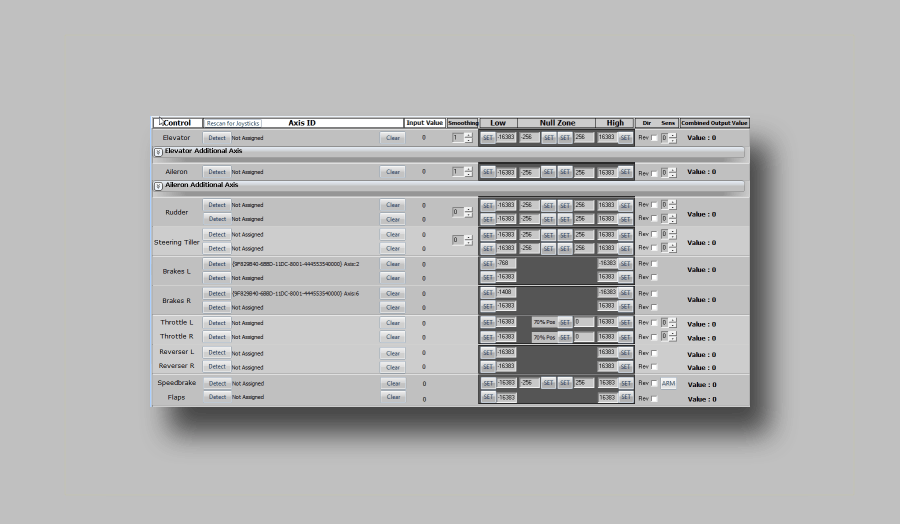Image resolution: width=900 pixels, height=524 pixels.
Task: Expand the Aileron Additional Axis section
Action: coord(158,186)
